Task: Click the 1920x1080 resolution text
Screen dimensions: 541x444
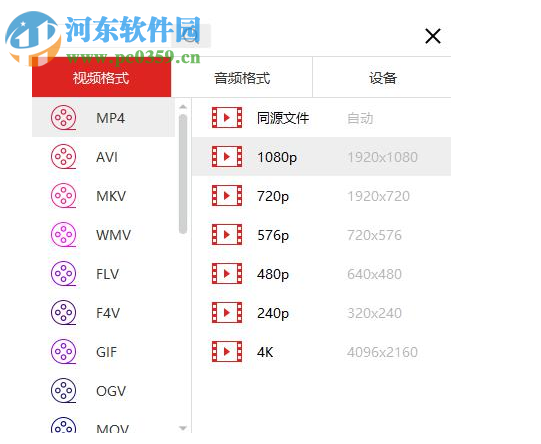Action: pyautogui.click(x=382, y=157)
